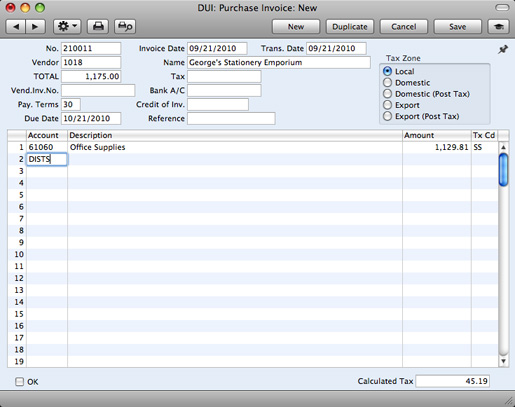The width and height of the screenshot is (515, 407).
Task: Click the window toolbar pill button
Action: [502, 8]
